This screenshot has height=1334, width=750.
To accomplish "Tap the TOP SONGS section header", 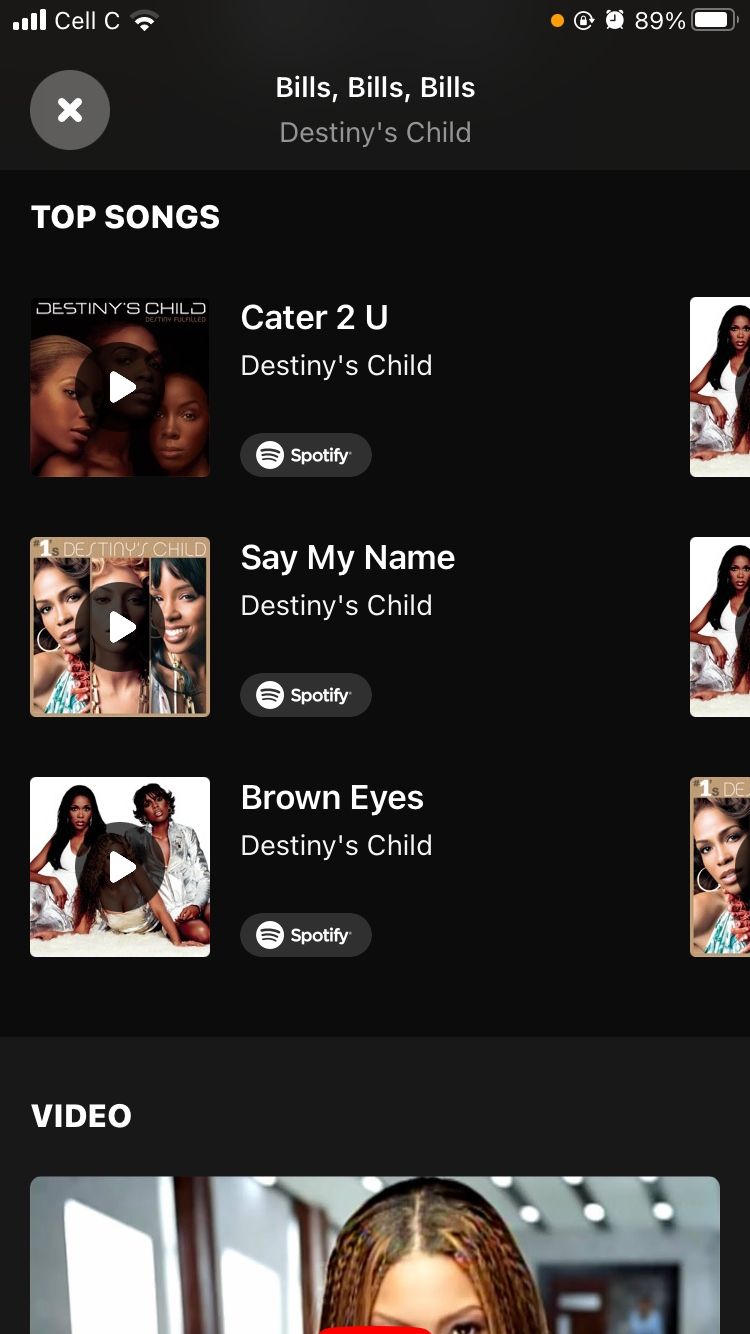I will pyautogui.click(x=125, y=217).
